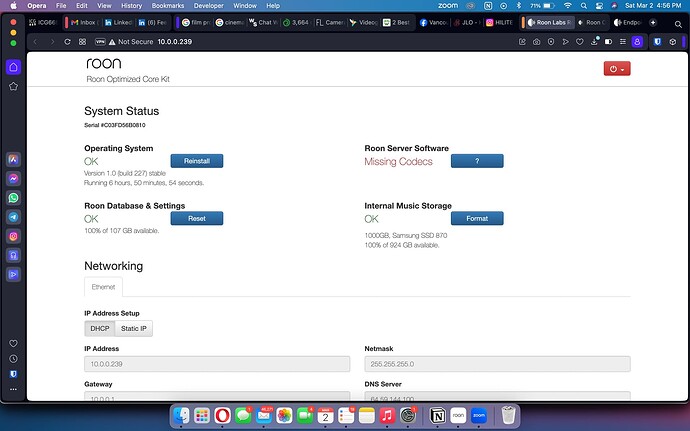Switch to the HILITE Instagram tab
Viewport: 690px width, 431px height.
499,22
